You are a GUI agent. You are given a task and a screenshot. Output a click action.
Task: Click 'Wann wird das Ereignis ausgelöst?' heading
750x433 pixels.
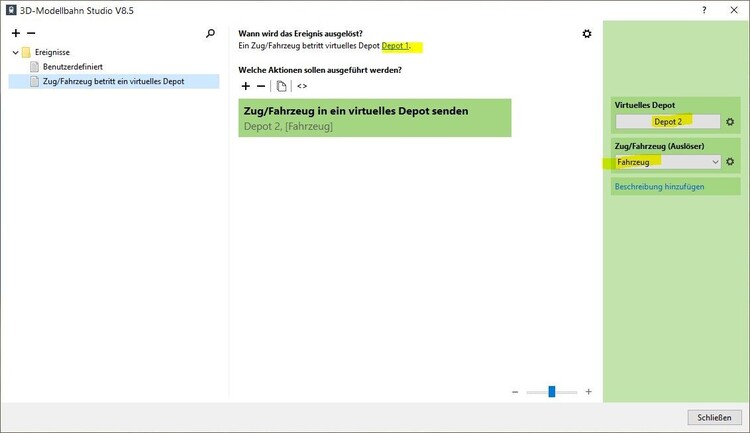(300, 33)
